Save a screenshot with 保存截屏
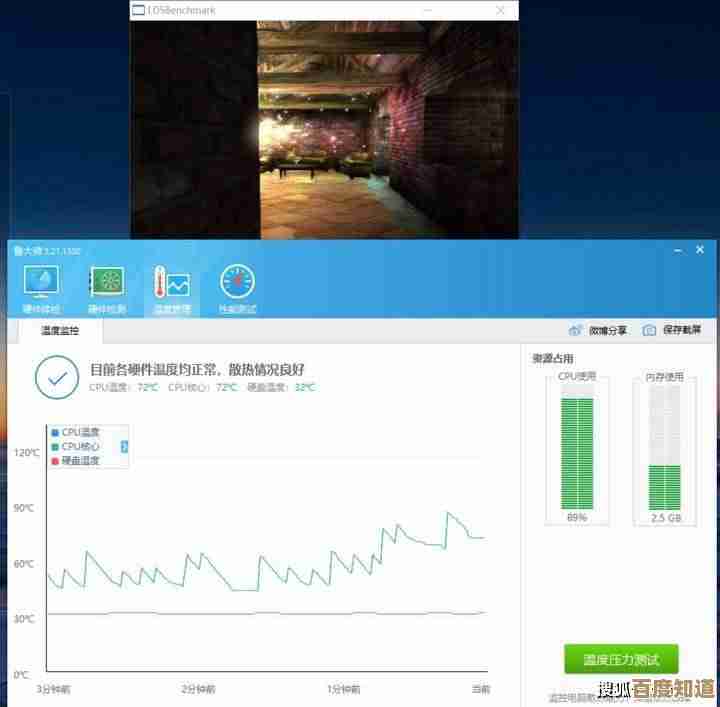The width and height of the screenshot is (720, 707). [671, 330]
